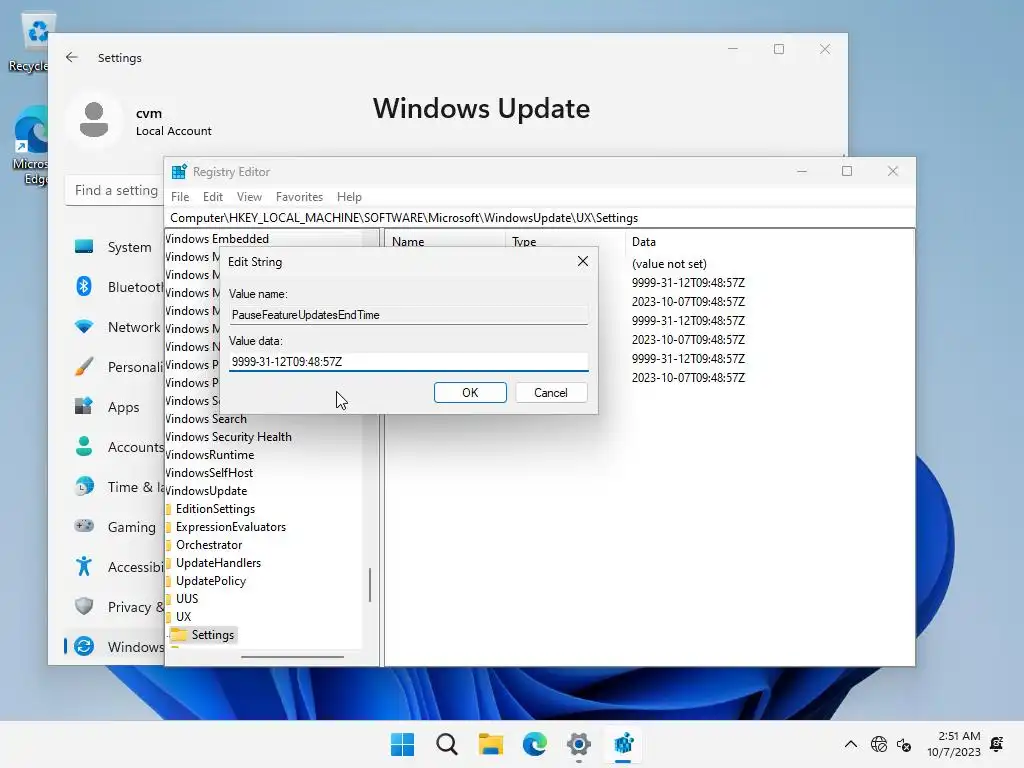Switch to Settings app on the taskbar
The height and width of the screenshot is (768, 1024).
(x=579, y=744)
